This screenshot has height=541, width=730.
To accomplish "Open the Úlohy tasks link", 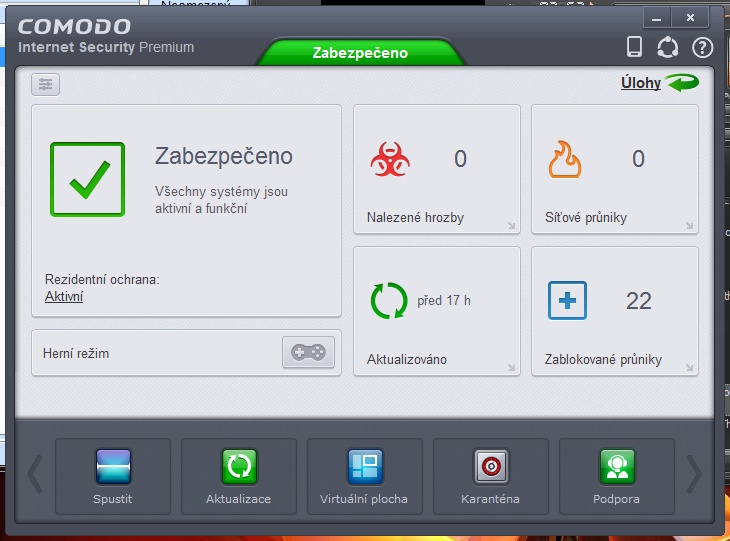I will (x=641, y=83).
